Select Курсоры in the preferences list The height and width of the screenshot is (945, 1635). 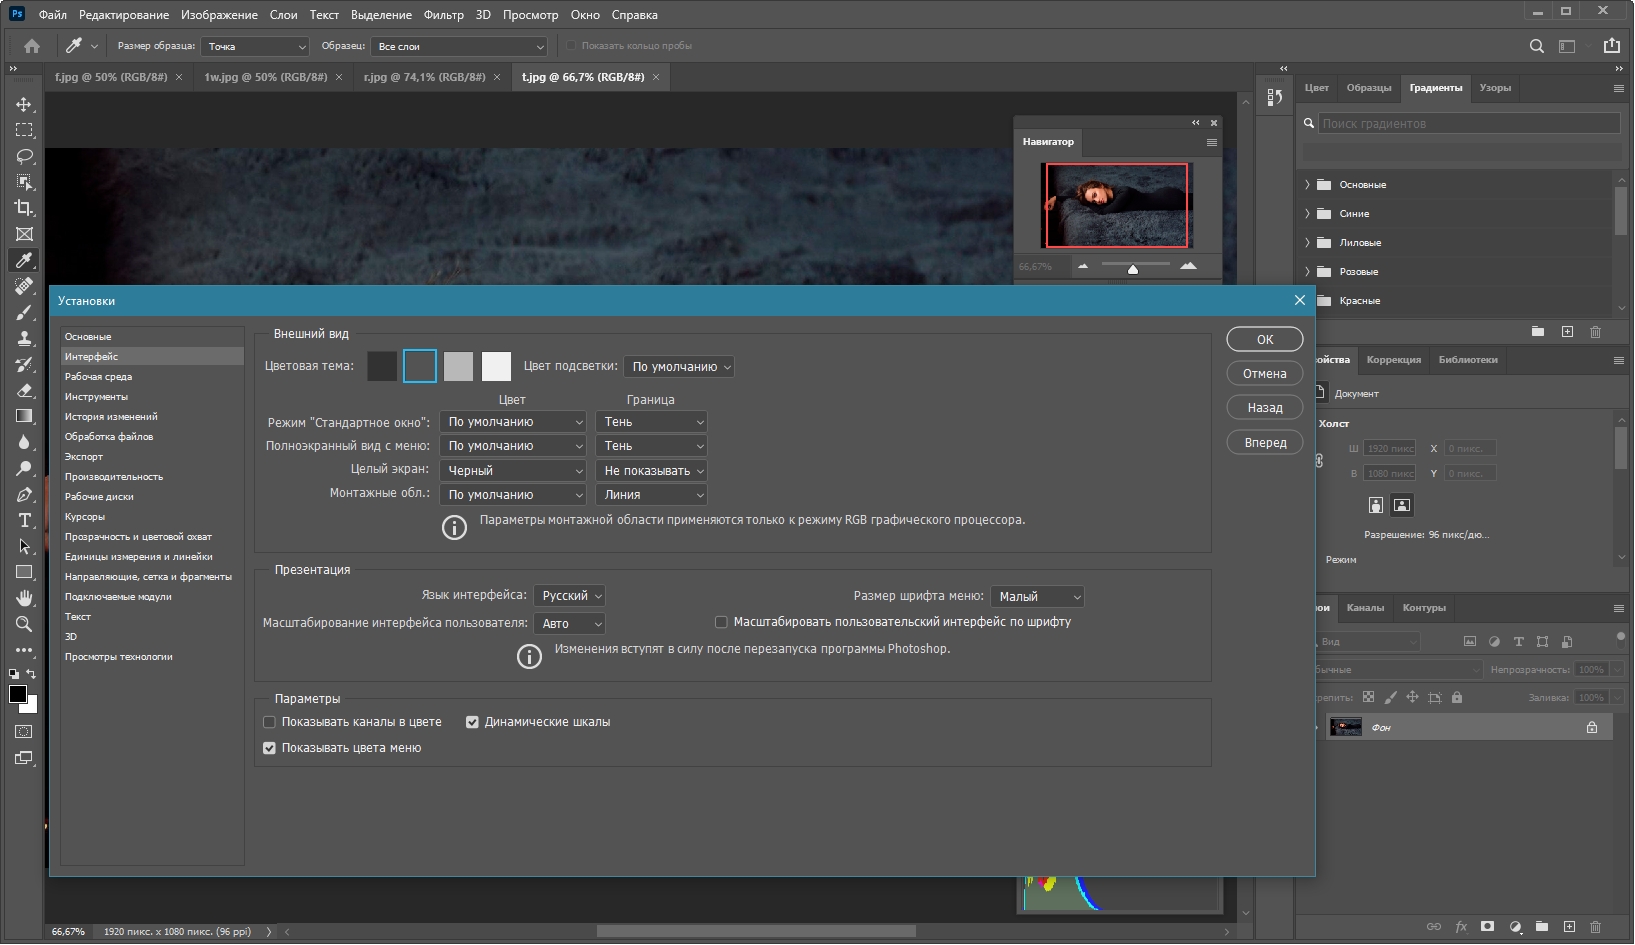85,517
